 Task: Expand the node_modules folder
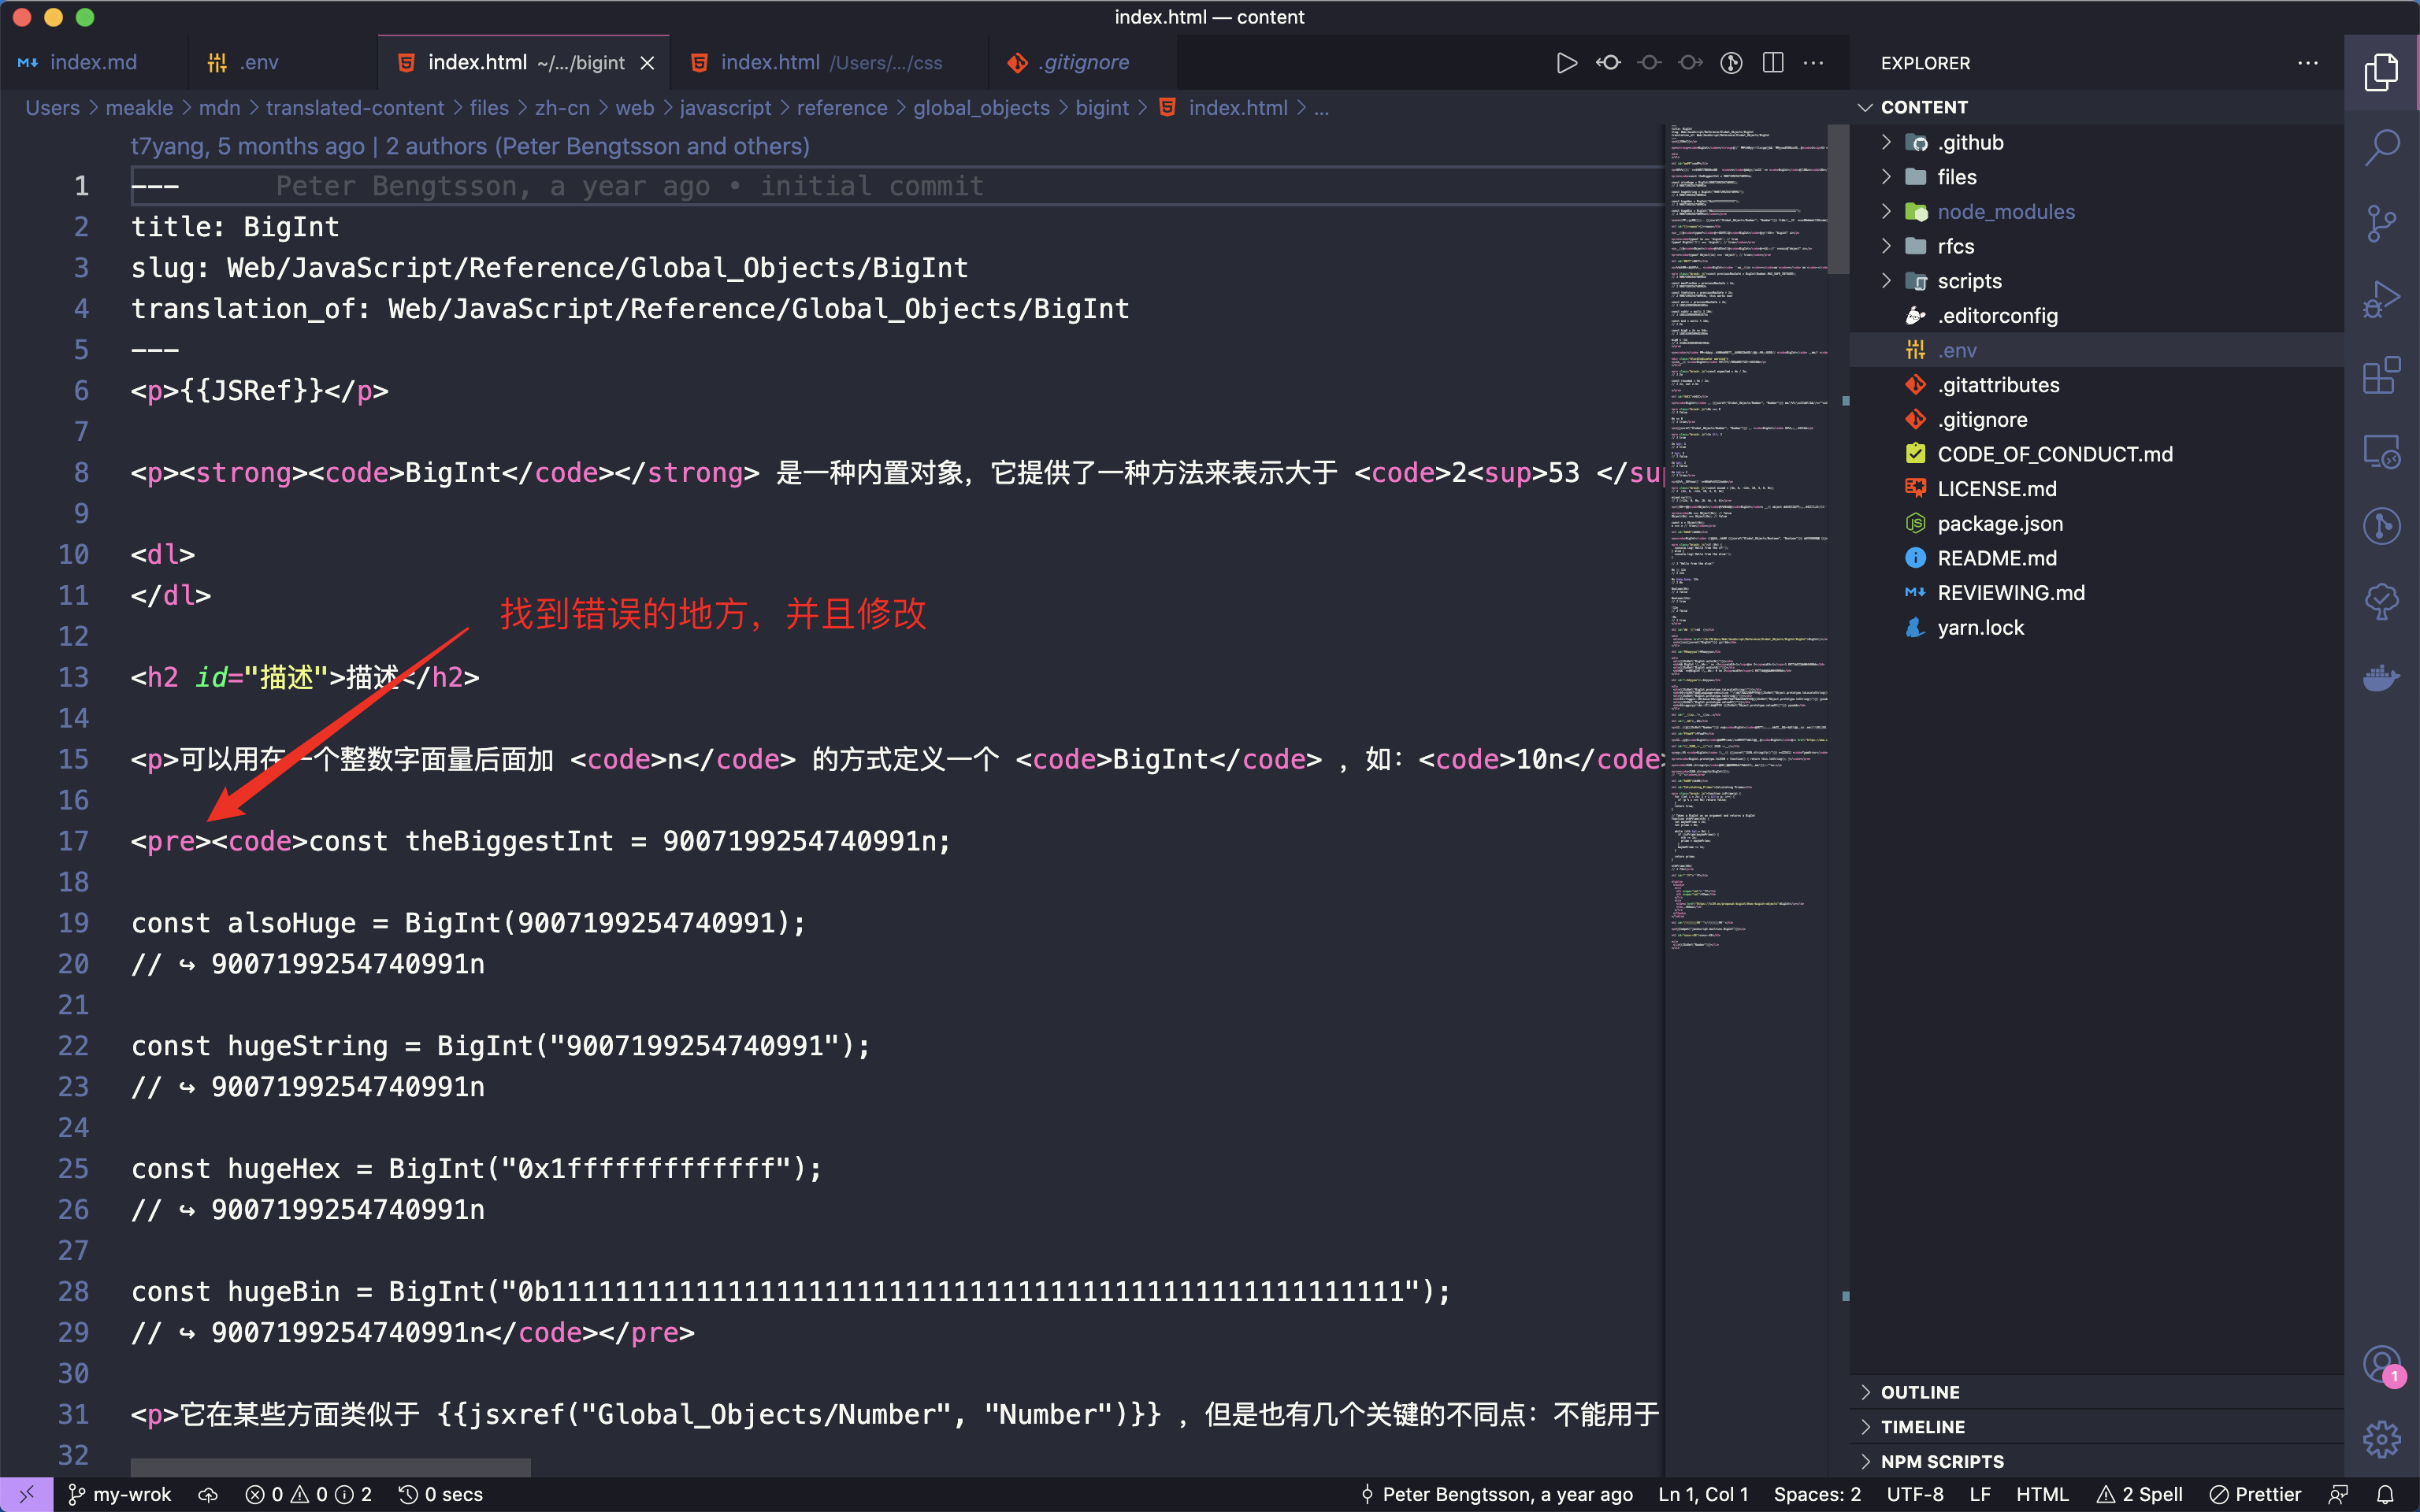pos(2005,212)
